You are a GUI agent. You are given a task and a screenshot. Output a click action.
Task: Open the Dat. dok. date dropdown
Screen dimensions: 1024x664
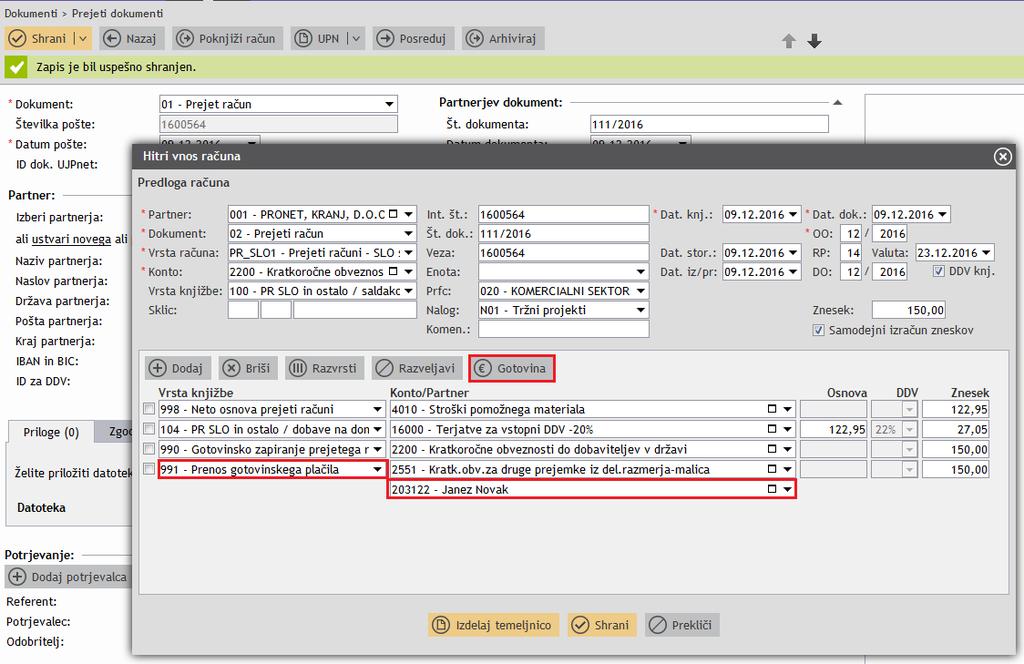coord(942,214)
